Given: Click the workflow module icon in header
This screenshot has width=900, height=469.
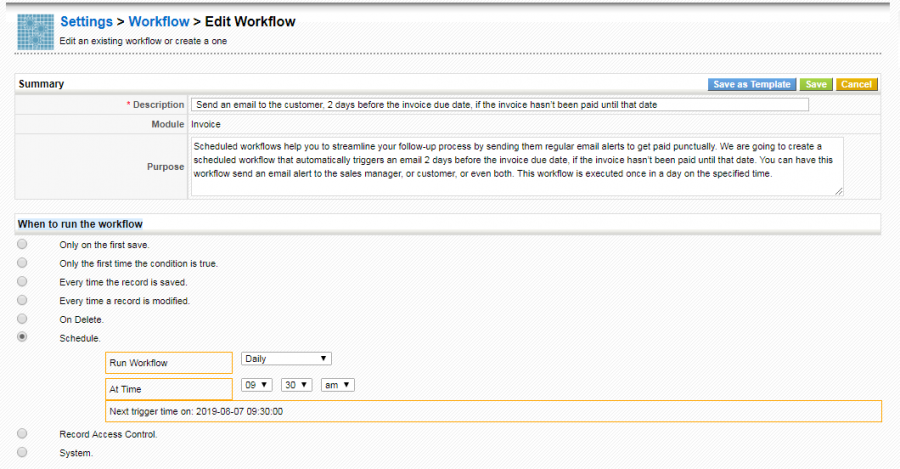Looking at the screenshot, I should (x=36, y=31).
